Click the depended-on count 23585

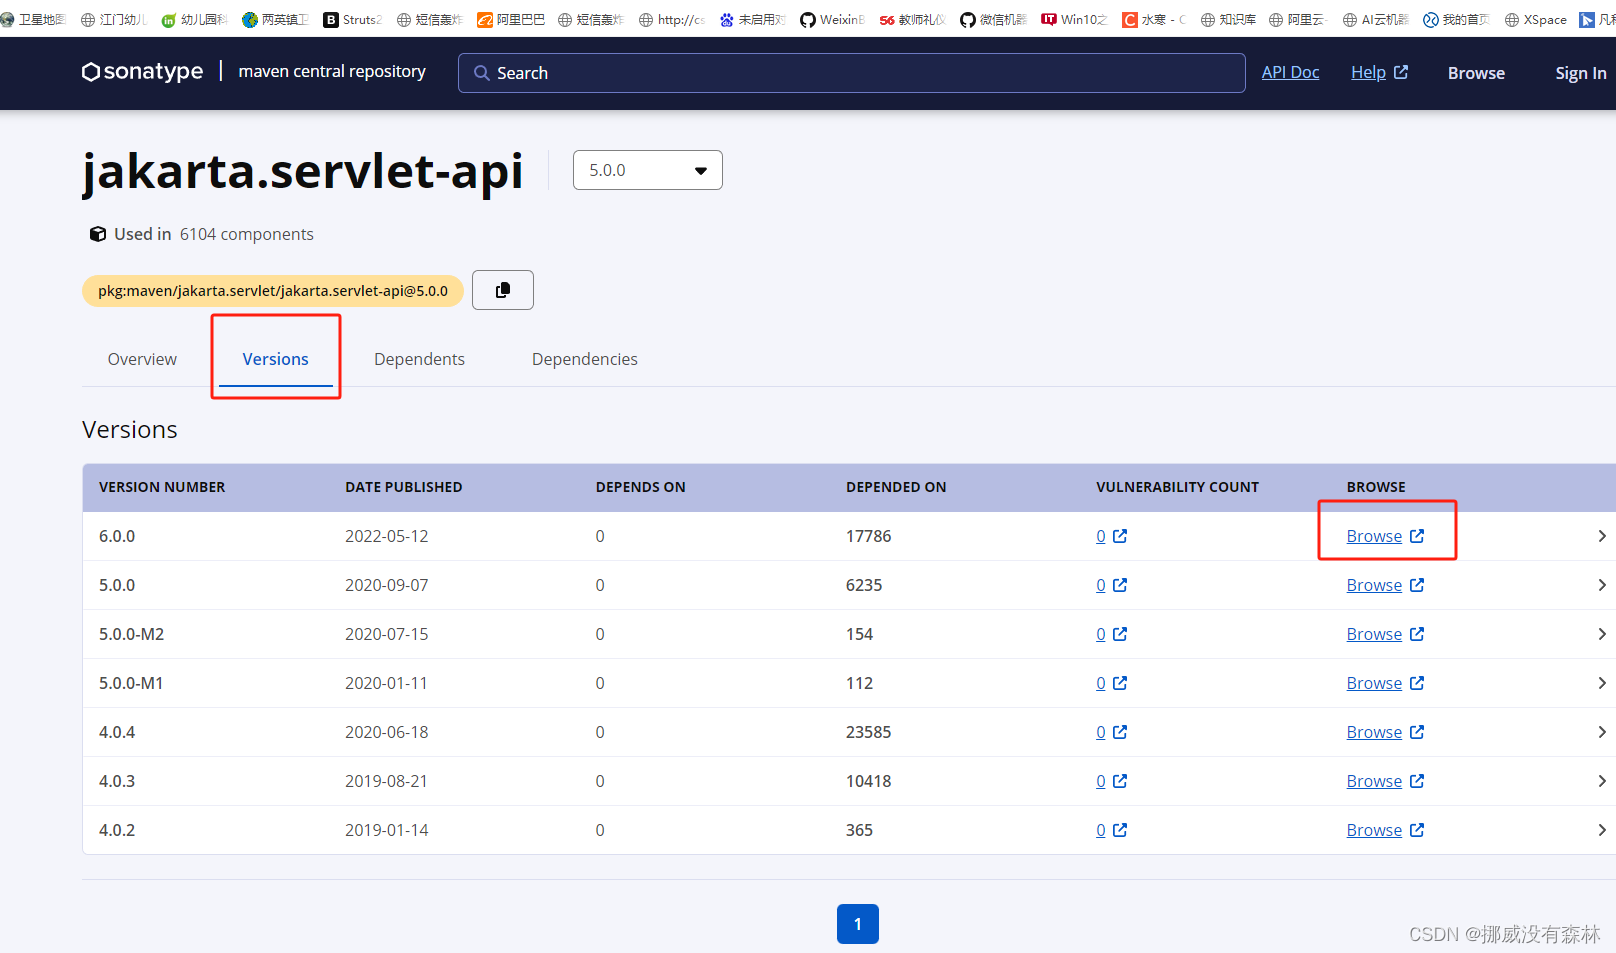coord(868,732)
